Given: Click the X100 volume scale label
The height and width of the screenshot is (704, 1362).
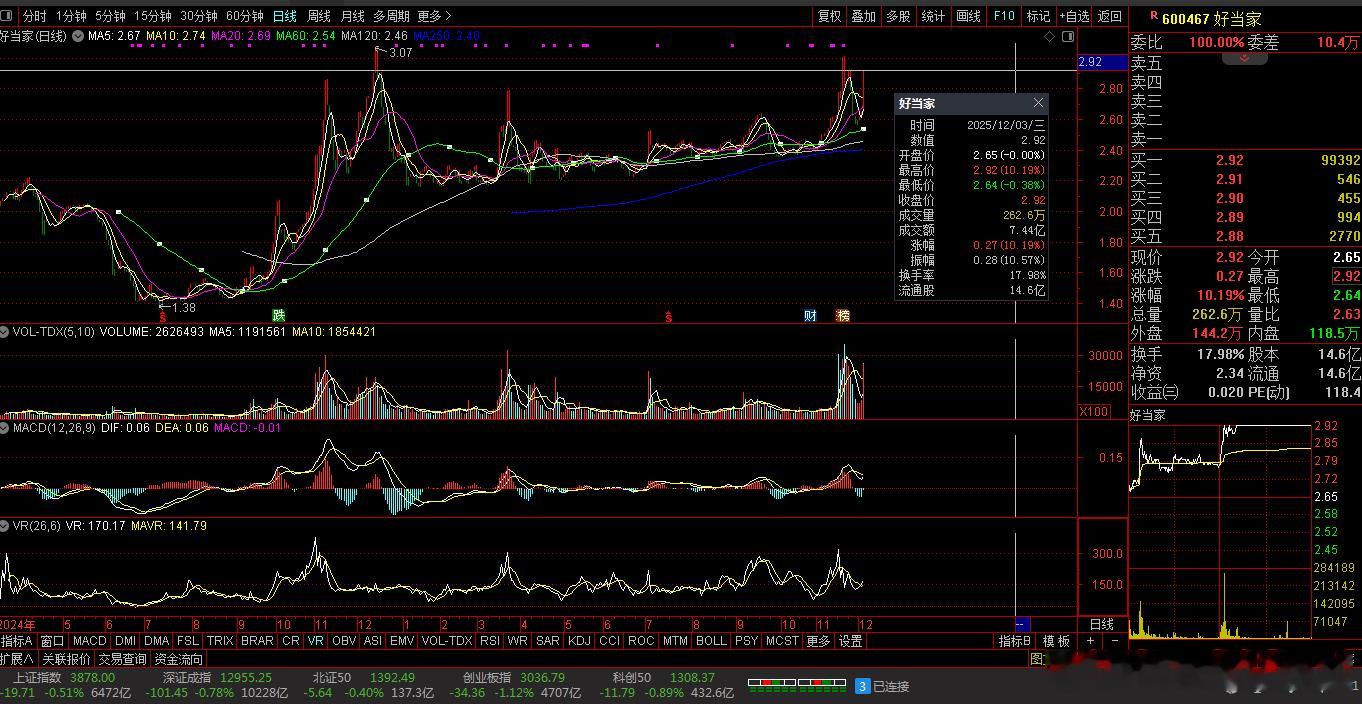Looking at the screenshot, I should tap(1094, 412).
